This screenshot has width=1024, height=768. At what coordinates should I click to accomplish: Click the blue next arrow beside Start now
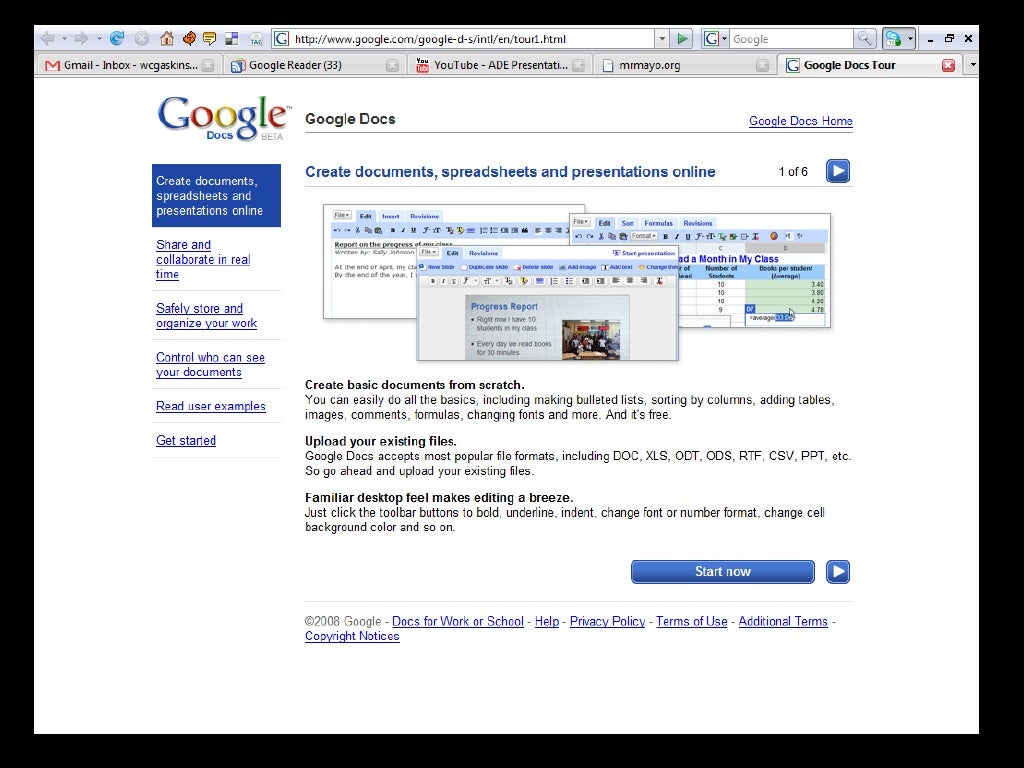point(838,572)
